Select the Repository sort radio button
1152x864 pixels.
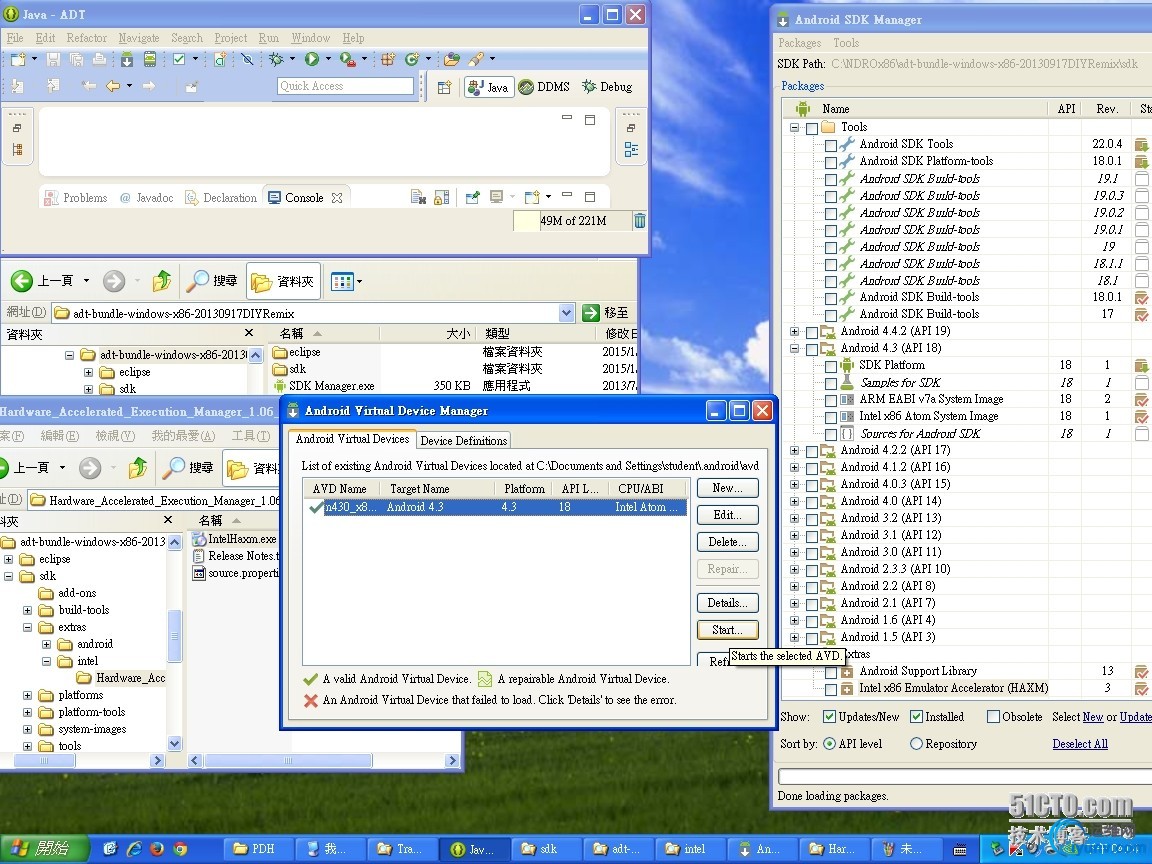(x=916, y=744)
